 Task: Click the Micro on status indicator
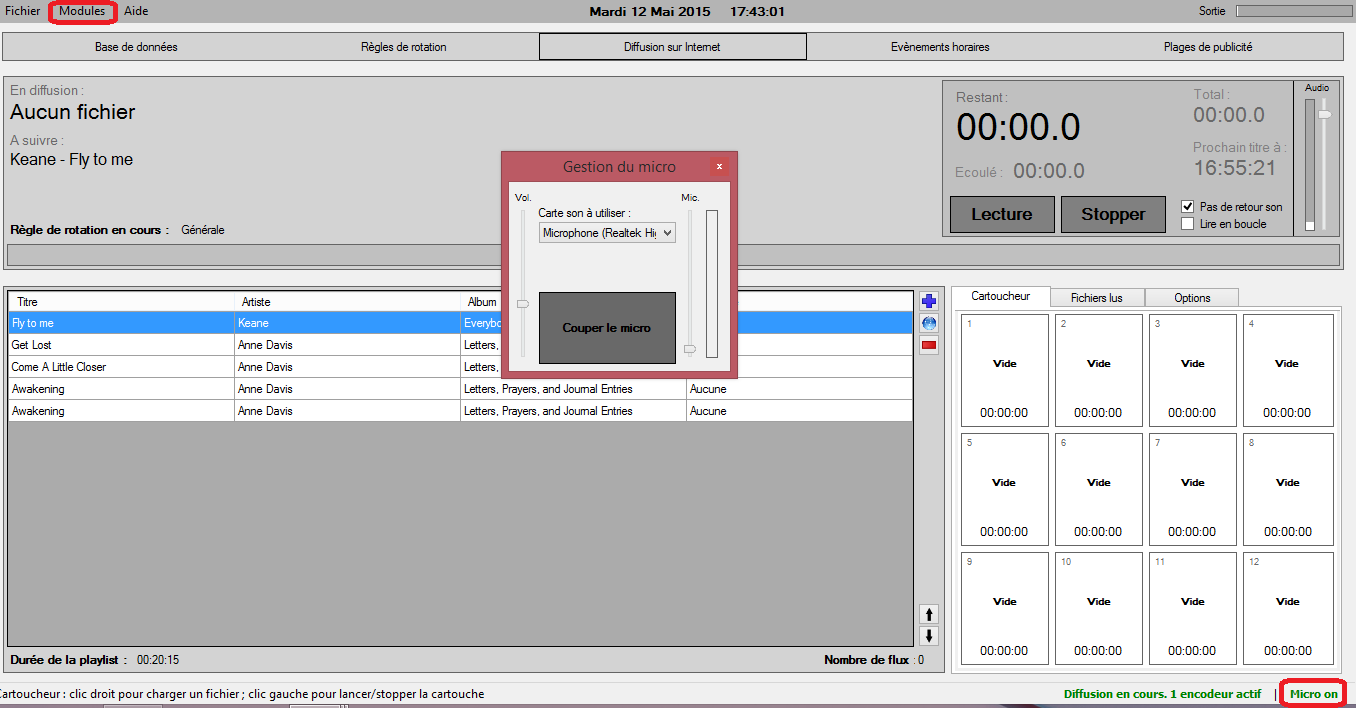(x=1313, y=693)
